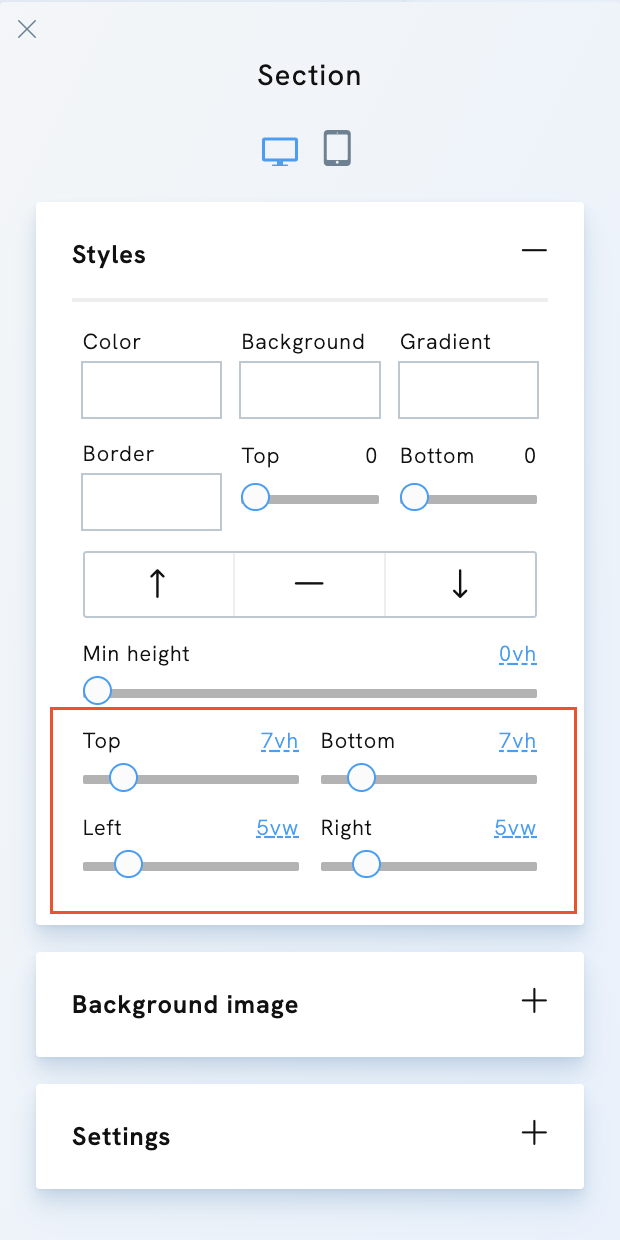Click the Bottom border slider handle

pyautogui.click(x=413, y=497)
